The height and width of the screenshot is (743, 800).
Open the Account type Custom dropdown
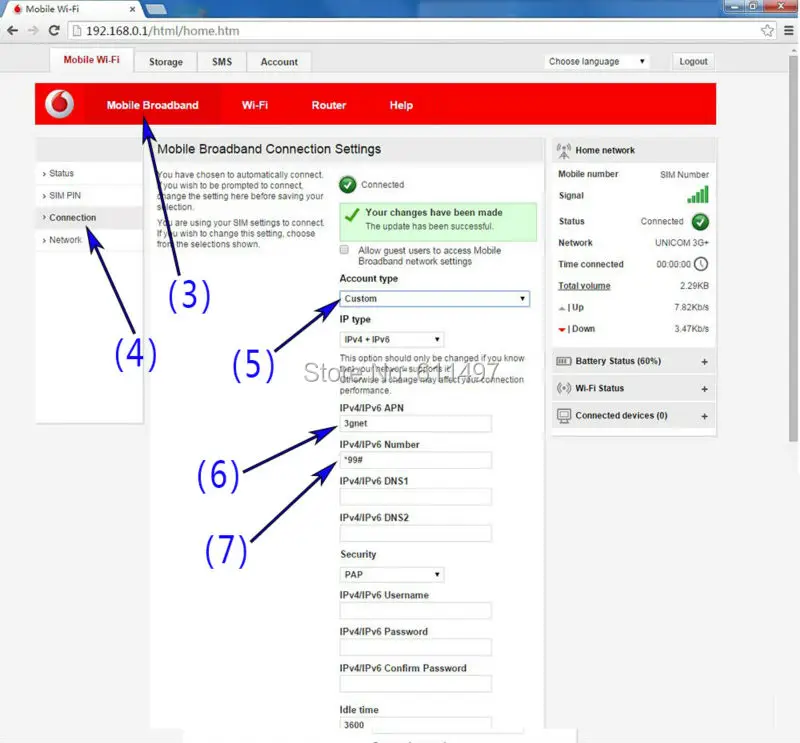434,299
